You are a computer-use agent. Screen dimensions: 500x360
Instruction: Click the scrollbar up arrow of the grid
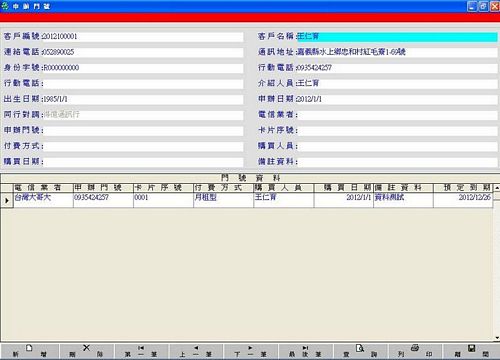(497, 188)
